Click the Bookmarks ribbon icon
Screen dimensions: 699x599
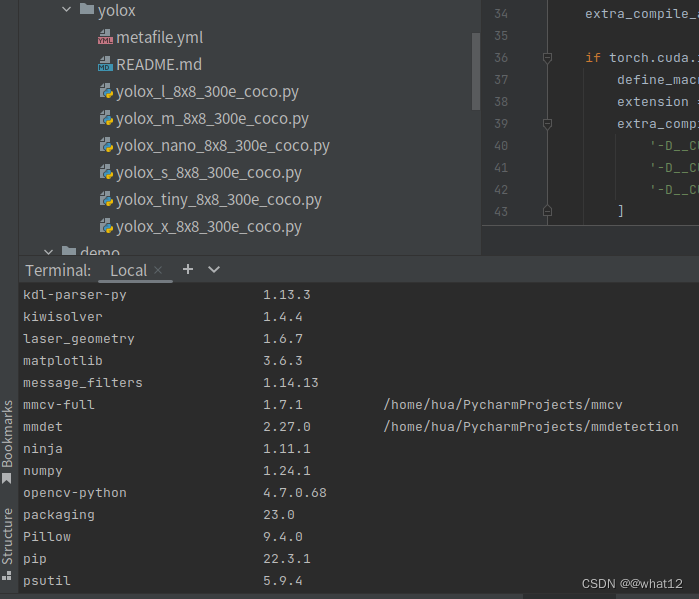(x=7, y=479)
